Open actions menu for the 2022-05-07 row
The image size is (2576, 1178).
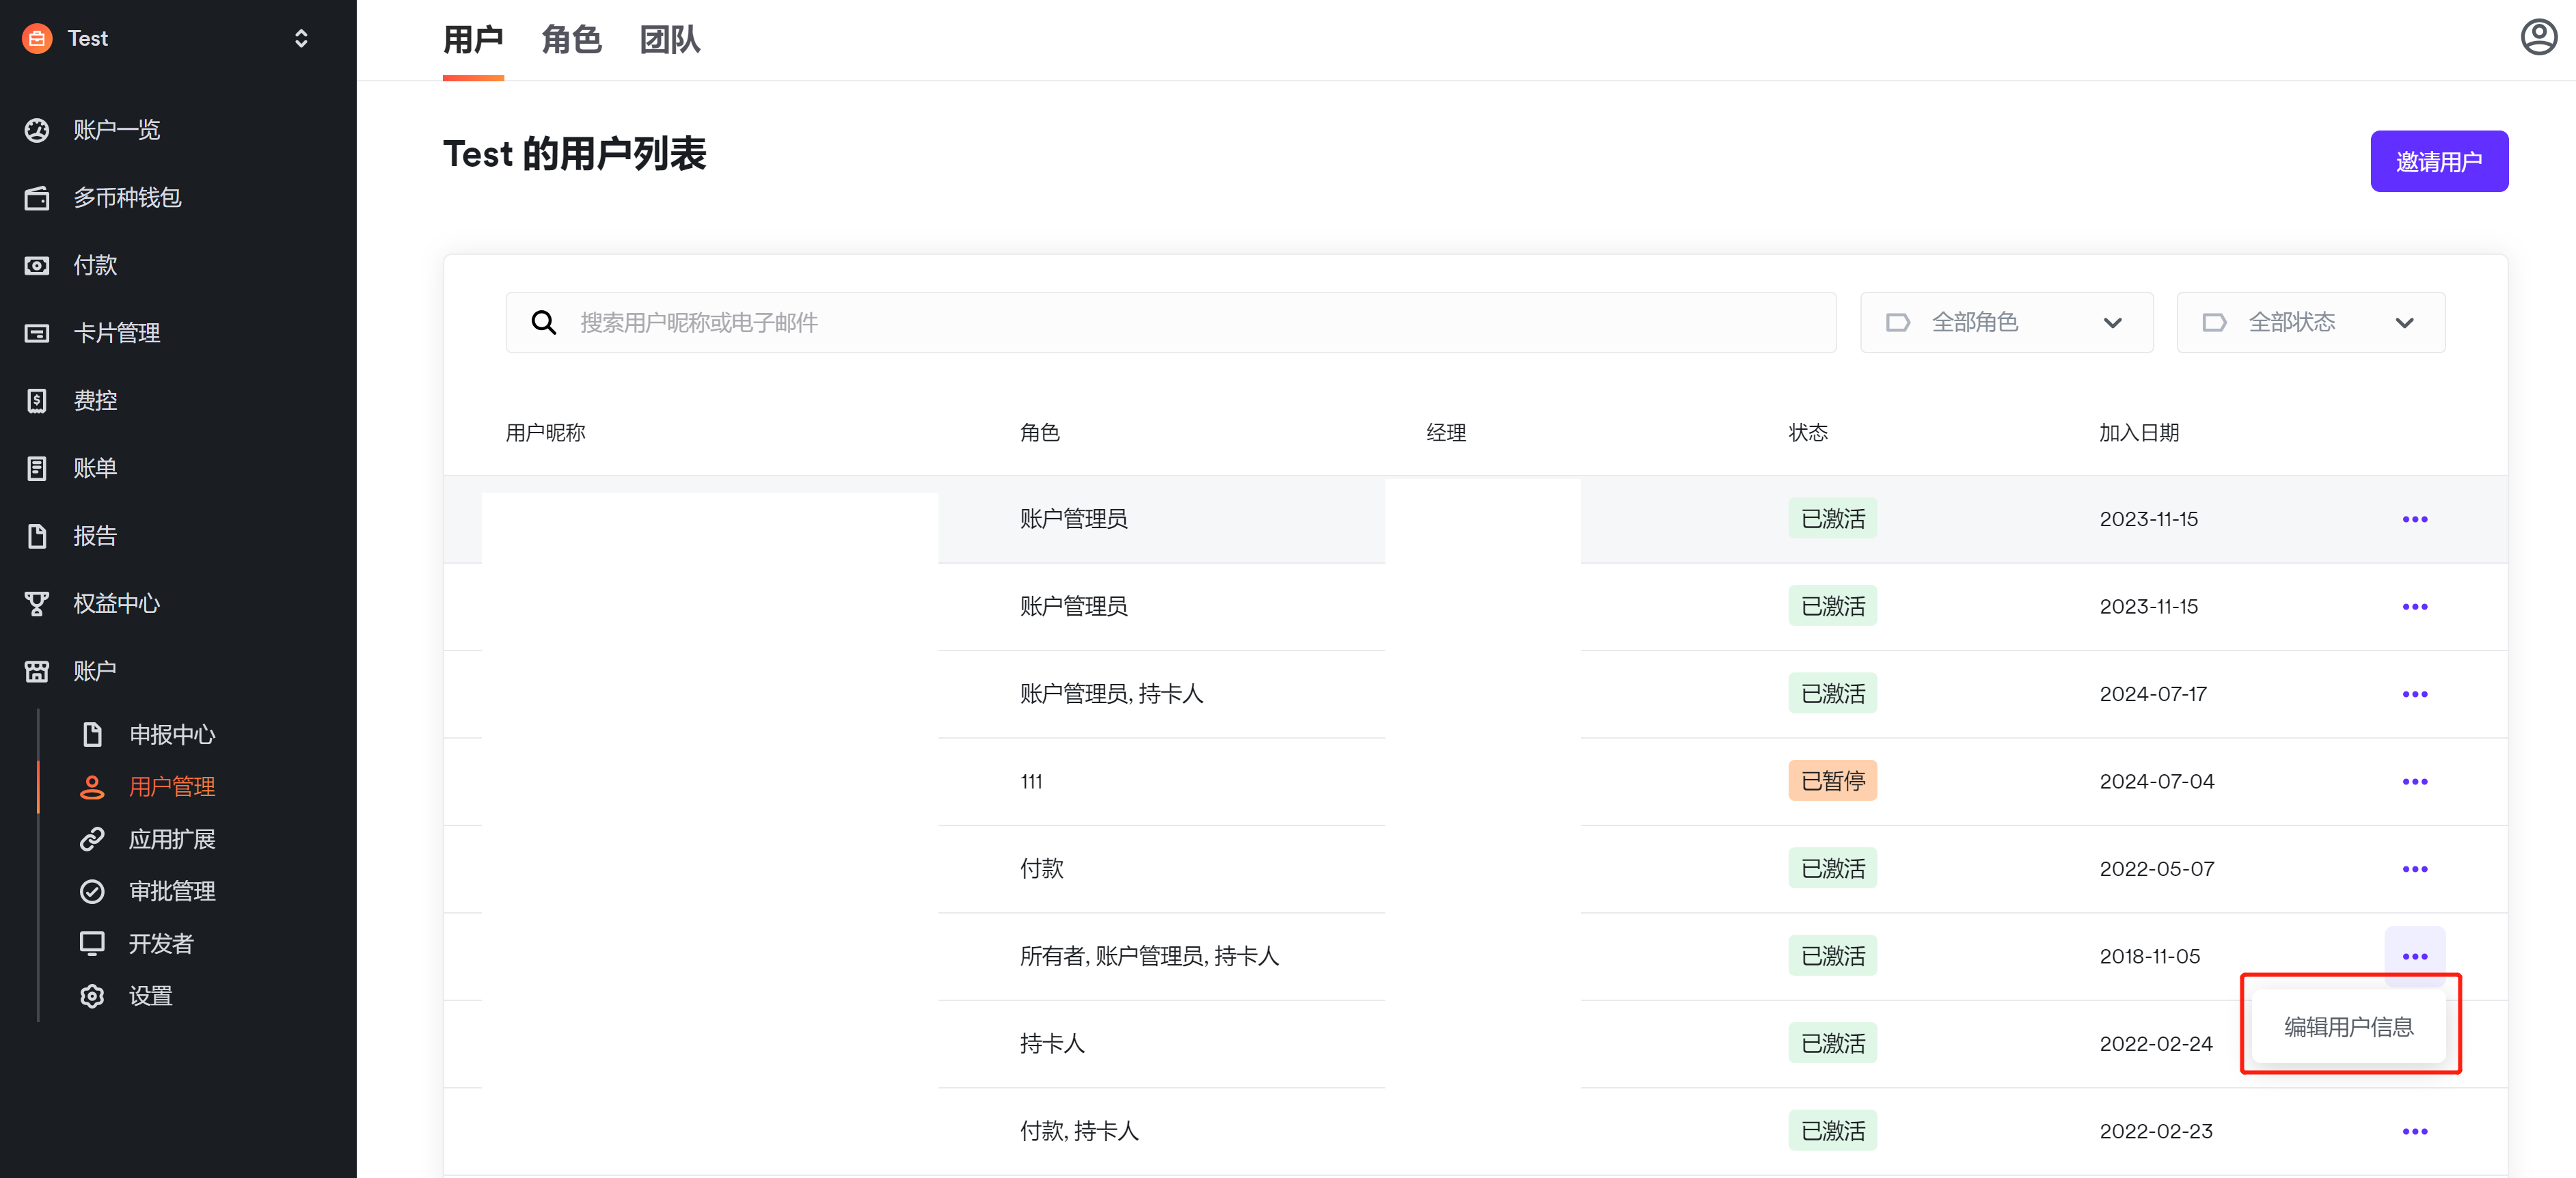tap(2414, 869)
